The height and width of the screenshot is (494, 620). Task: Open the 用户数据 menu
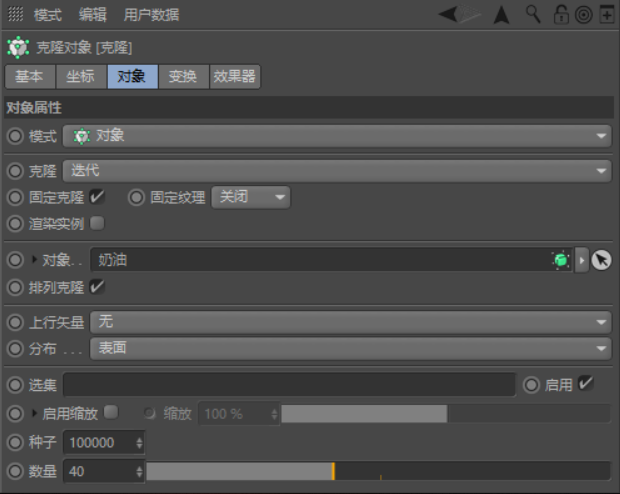pos(152,15)
